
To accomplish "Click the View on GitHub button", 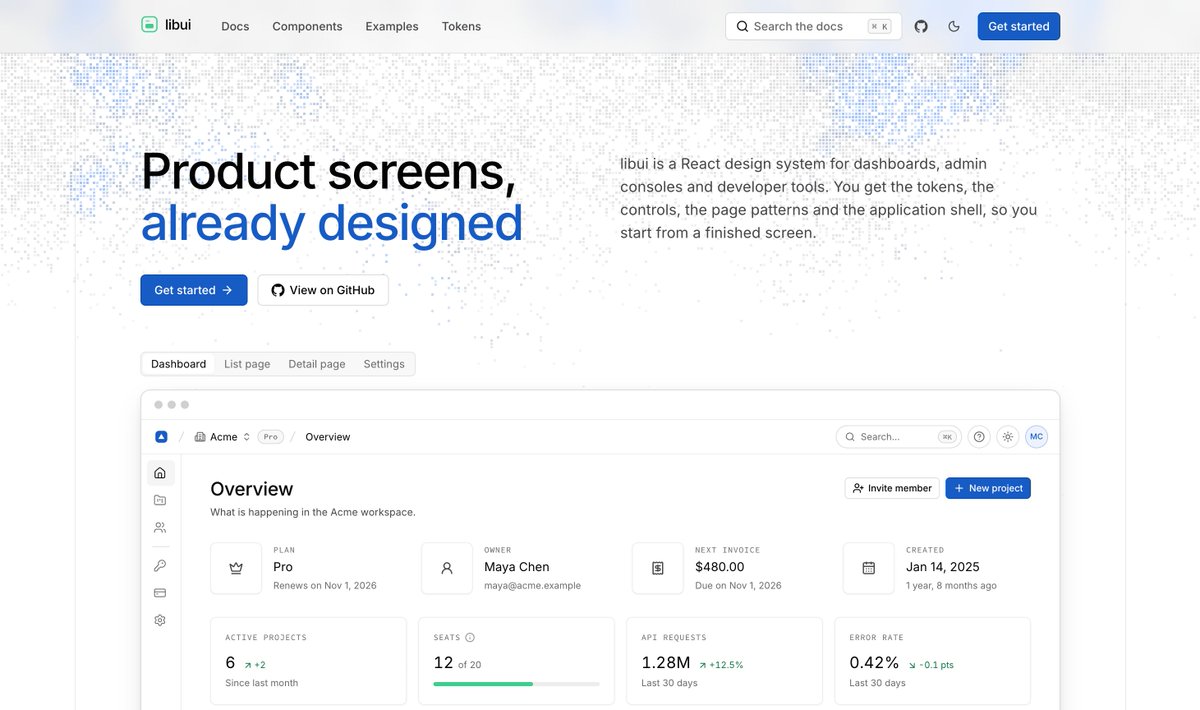I will (x=323, y=290).
